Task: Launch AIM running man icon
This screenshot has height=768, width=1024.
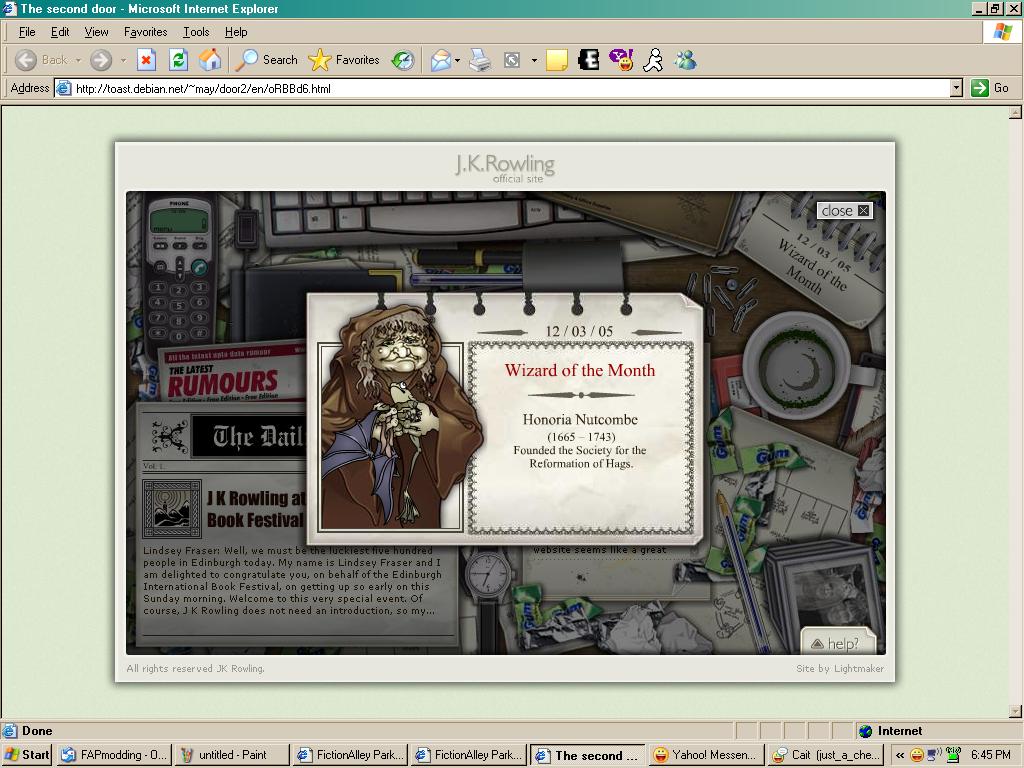Action: [x=653, y=61]
